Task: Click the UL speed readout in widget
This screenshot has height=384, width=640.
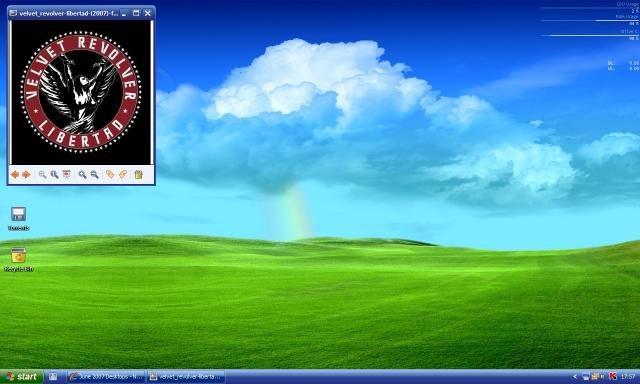Action: click(x=623, y=69)
